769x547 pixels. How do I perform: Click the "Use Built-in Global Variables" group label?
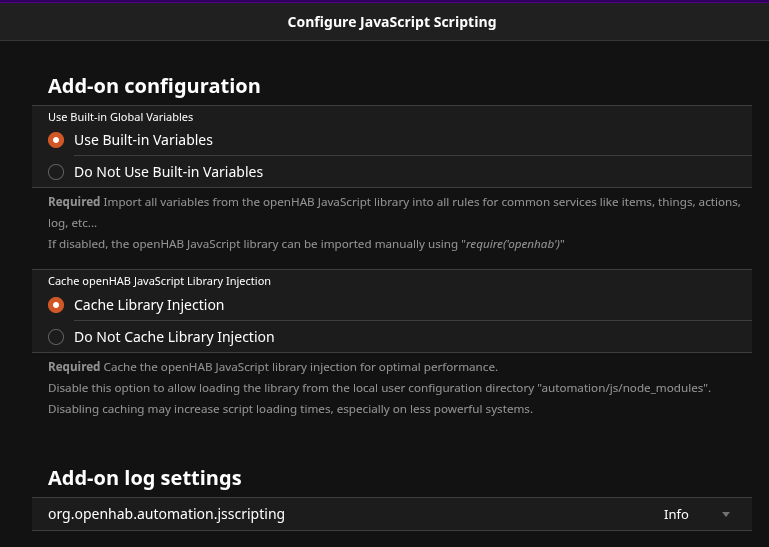click(120, 117)
